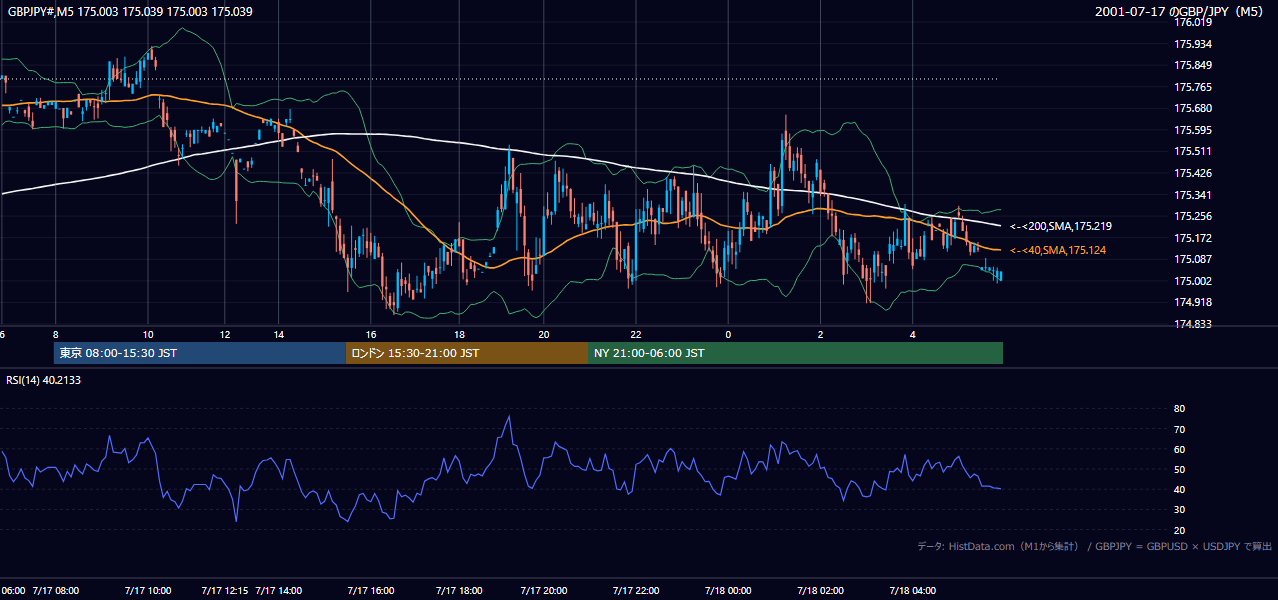
Task: Click the 7/17 20:00 bottom time label
Action: point(543,591)
